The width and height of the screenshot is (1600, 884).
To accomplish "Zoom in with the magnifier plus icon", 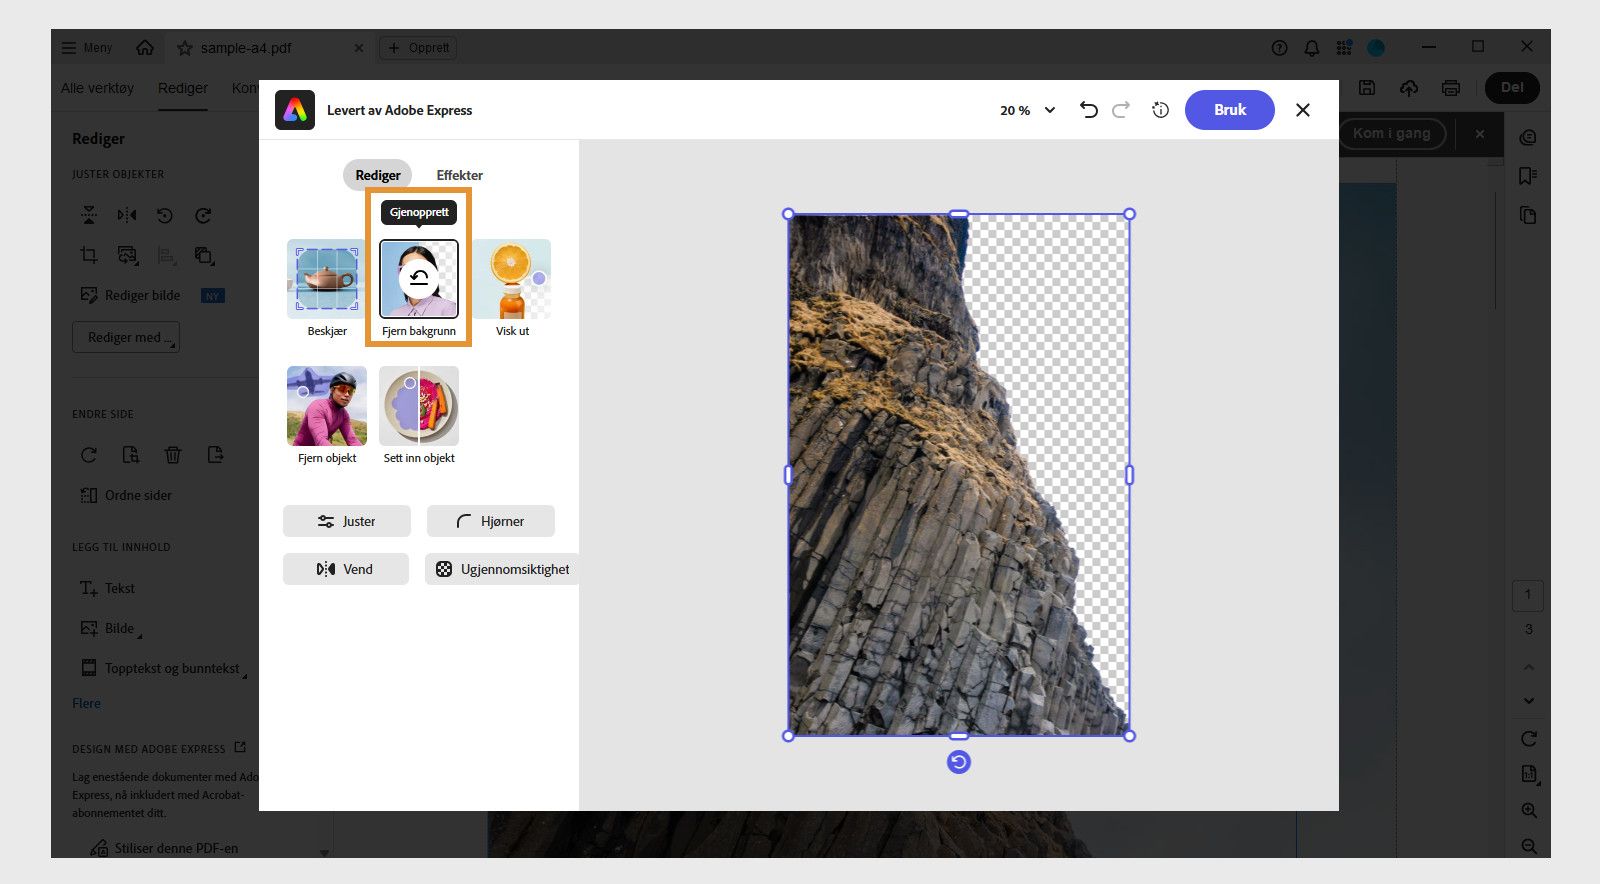I will [x=1528, y=810].
